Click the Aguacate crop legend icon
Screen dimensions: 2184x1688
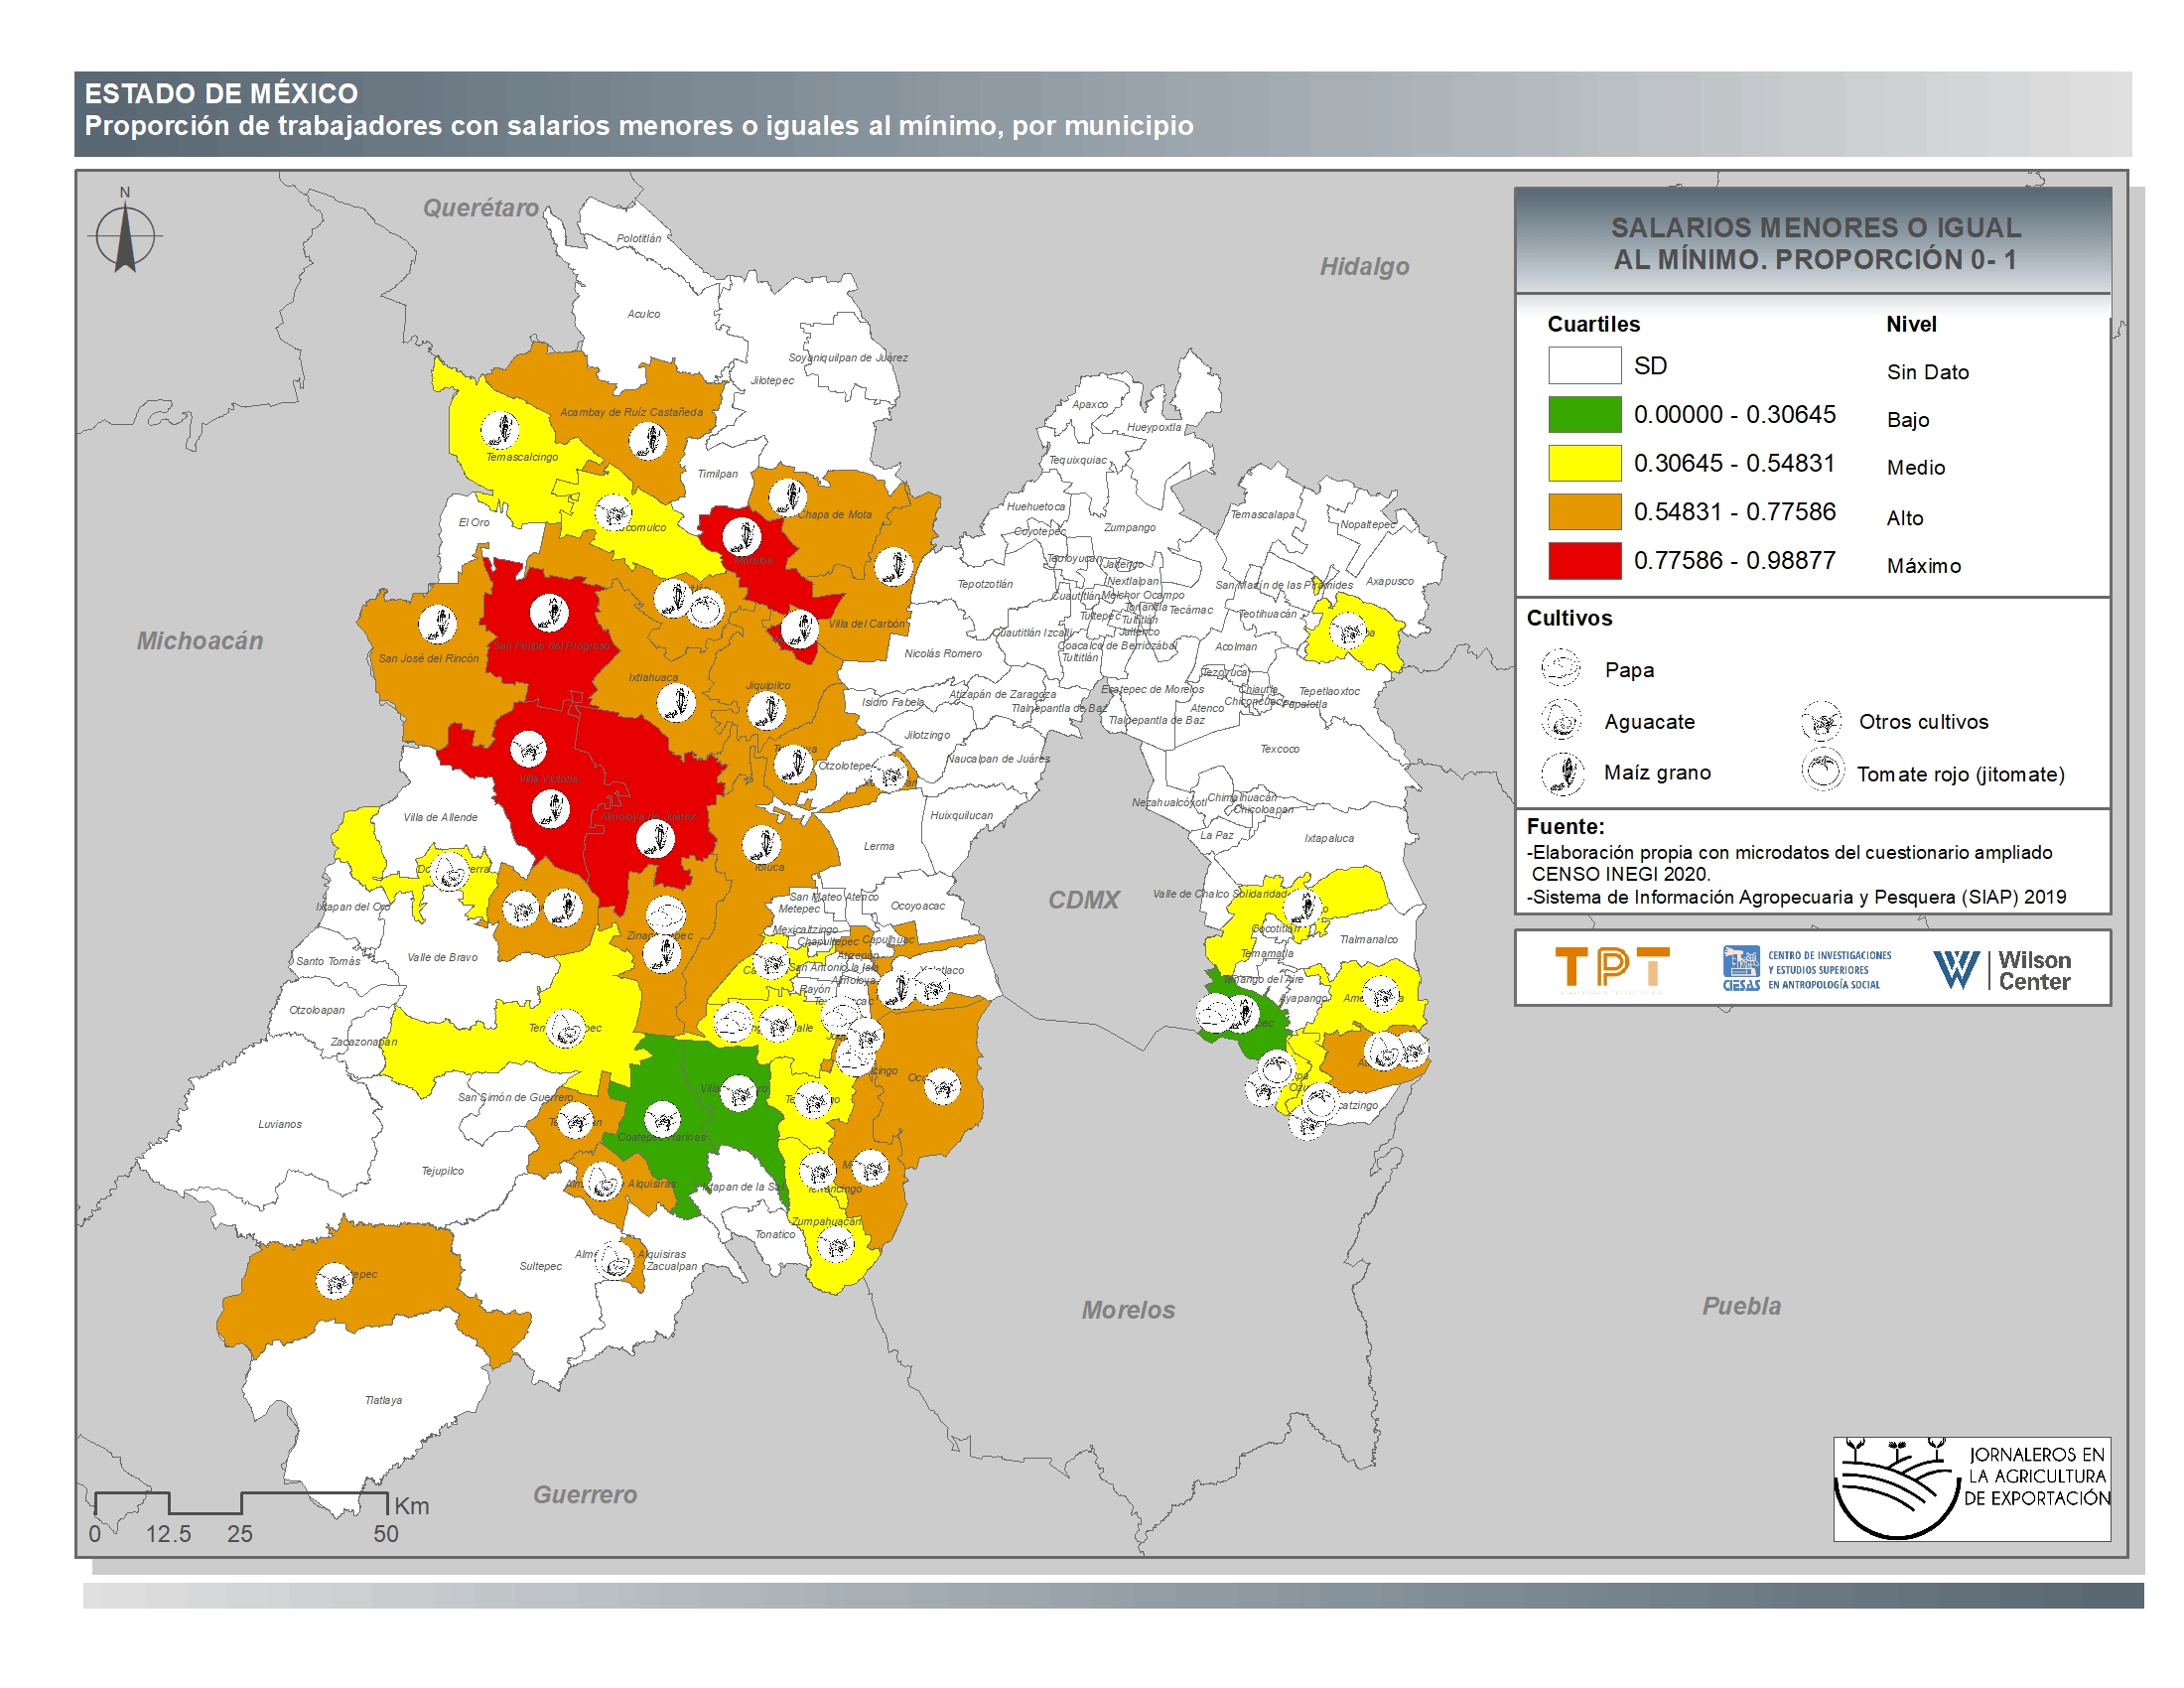(x=1560, y=719)
